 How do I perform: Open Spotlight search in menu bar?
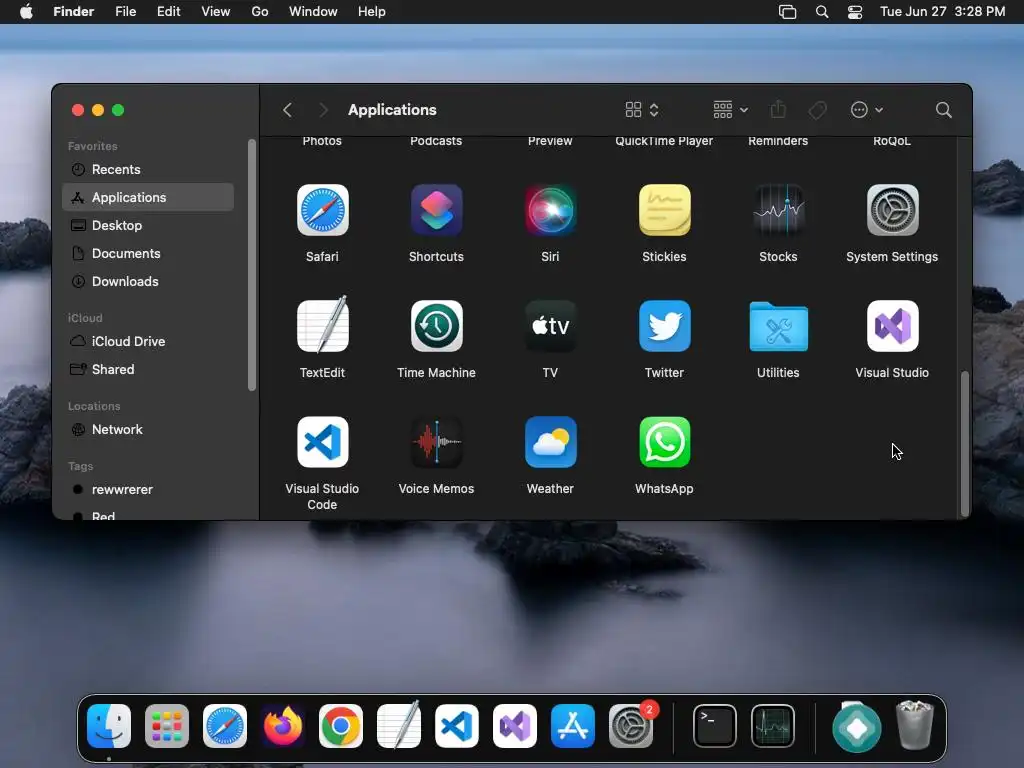[x=822, y=12]
